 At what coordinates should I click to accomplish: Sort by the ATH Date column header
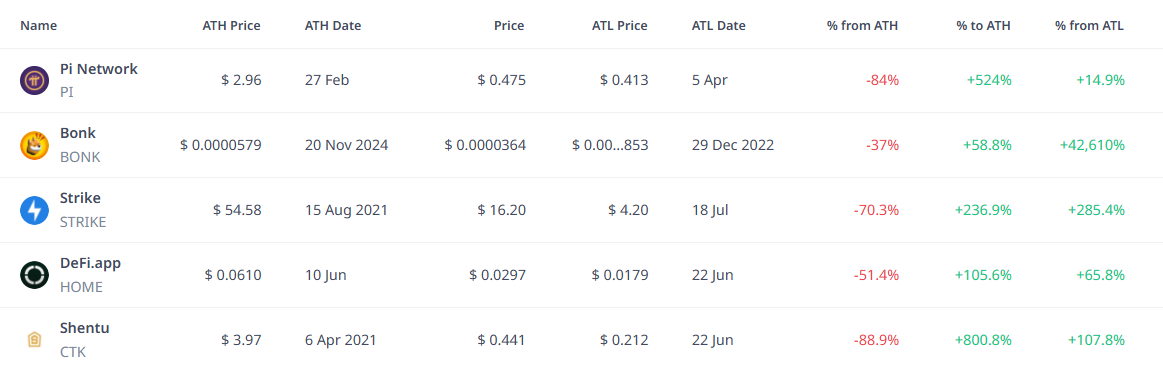pyautogui.click(x=333, y=25)
